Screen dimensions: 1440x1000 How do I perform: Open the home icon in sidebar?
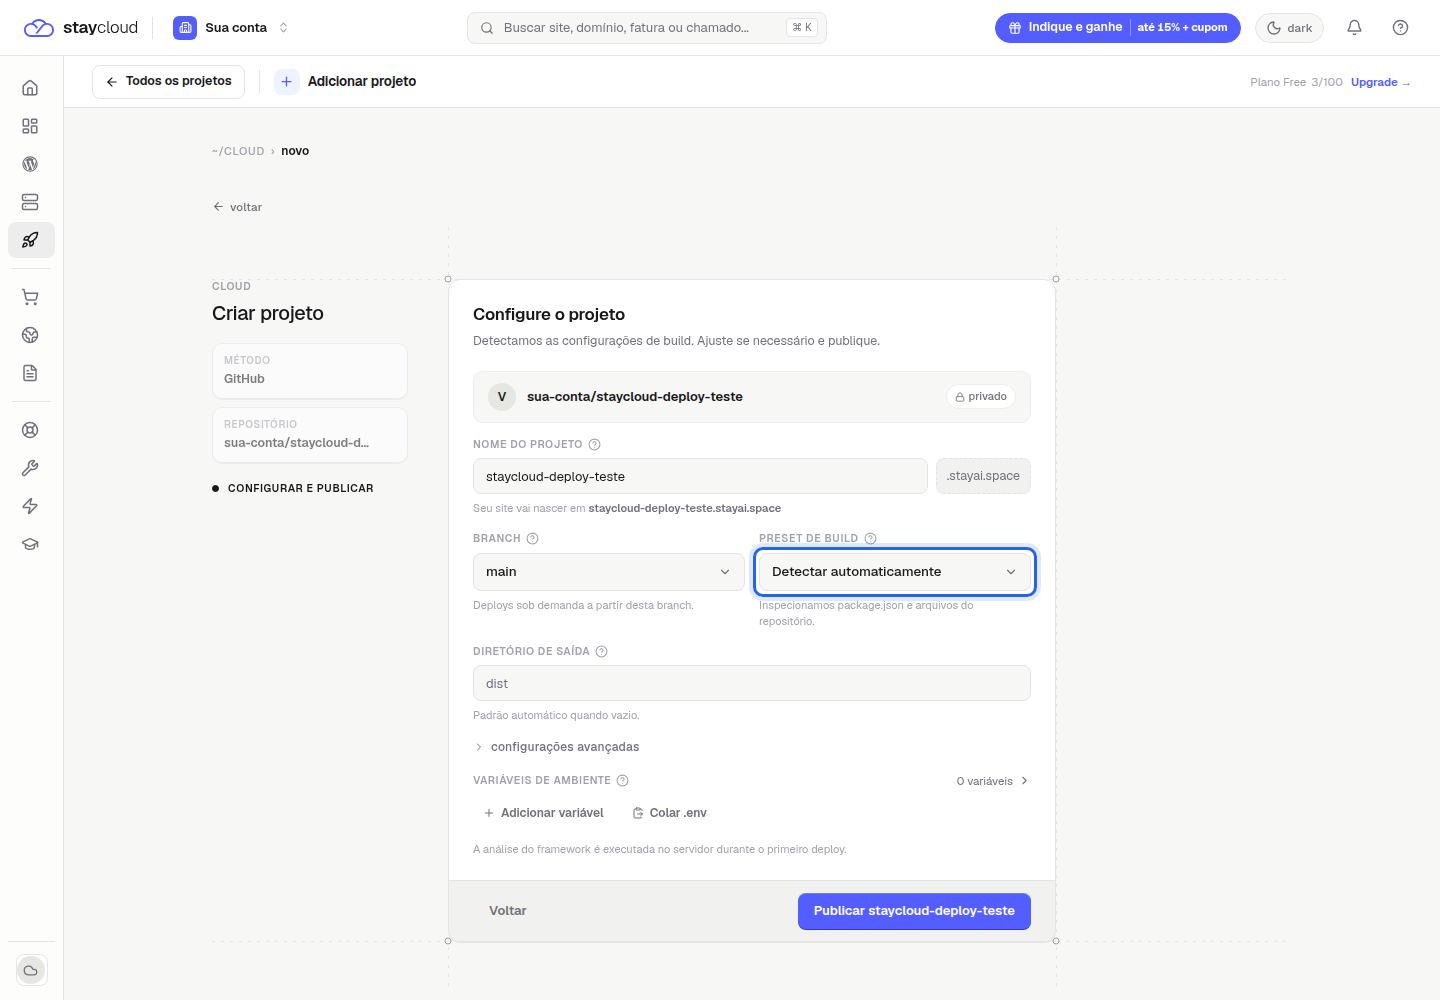[x=30, y=88]
